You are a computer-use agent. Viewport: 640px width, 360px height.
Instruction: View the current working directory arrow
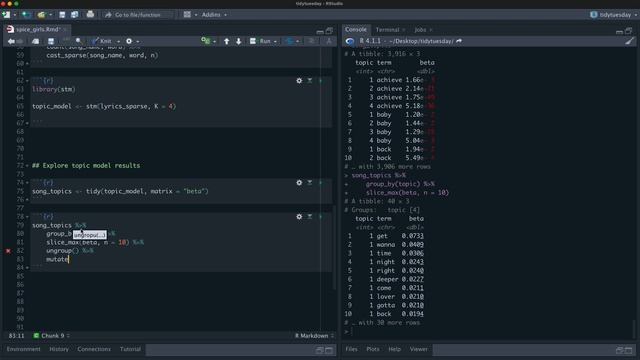(459, 41)
